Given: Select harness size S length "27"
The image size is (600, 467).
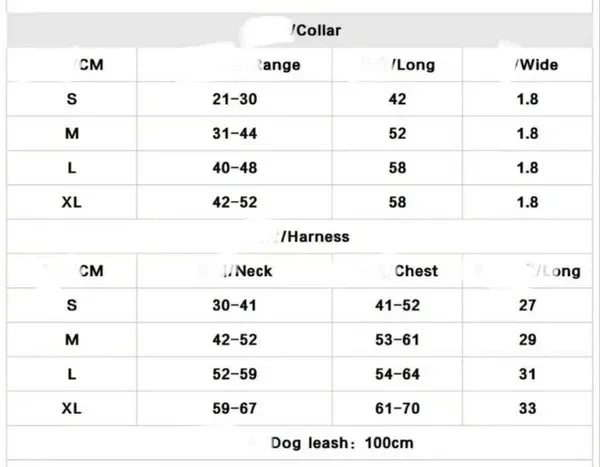Looking at the screenshot, I should point(528,306).
